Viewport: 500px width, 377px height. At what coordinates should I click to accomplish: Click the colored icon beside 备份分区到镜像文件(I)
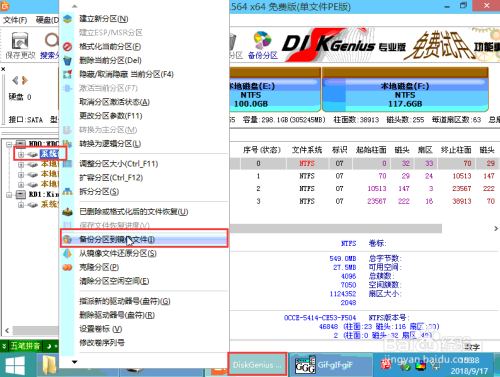[x=68, y=239]
